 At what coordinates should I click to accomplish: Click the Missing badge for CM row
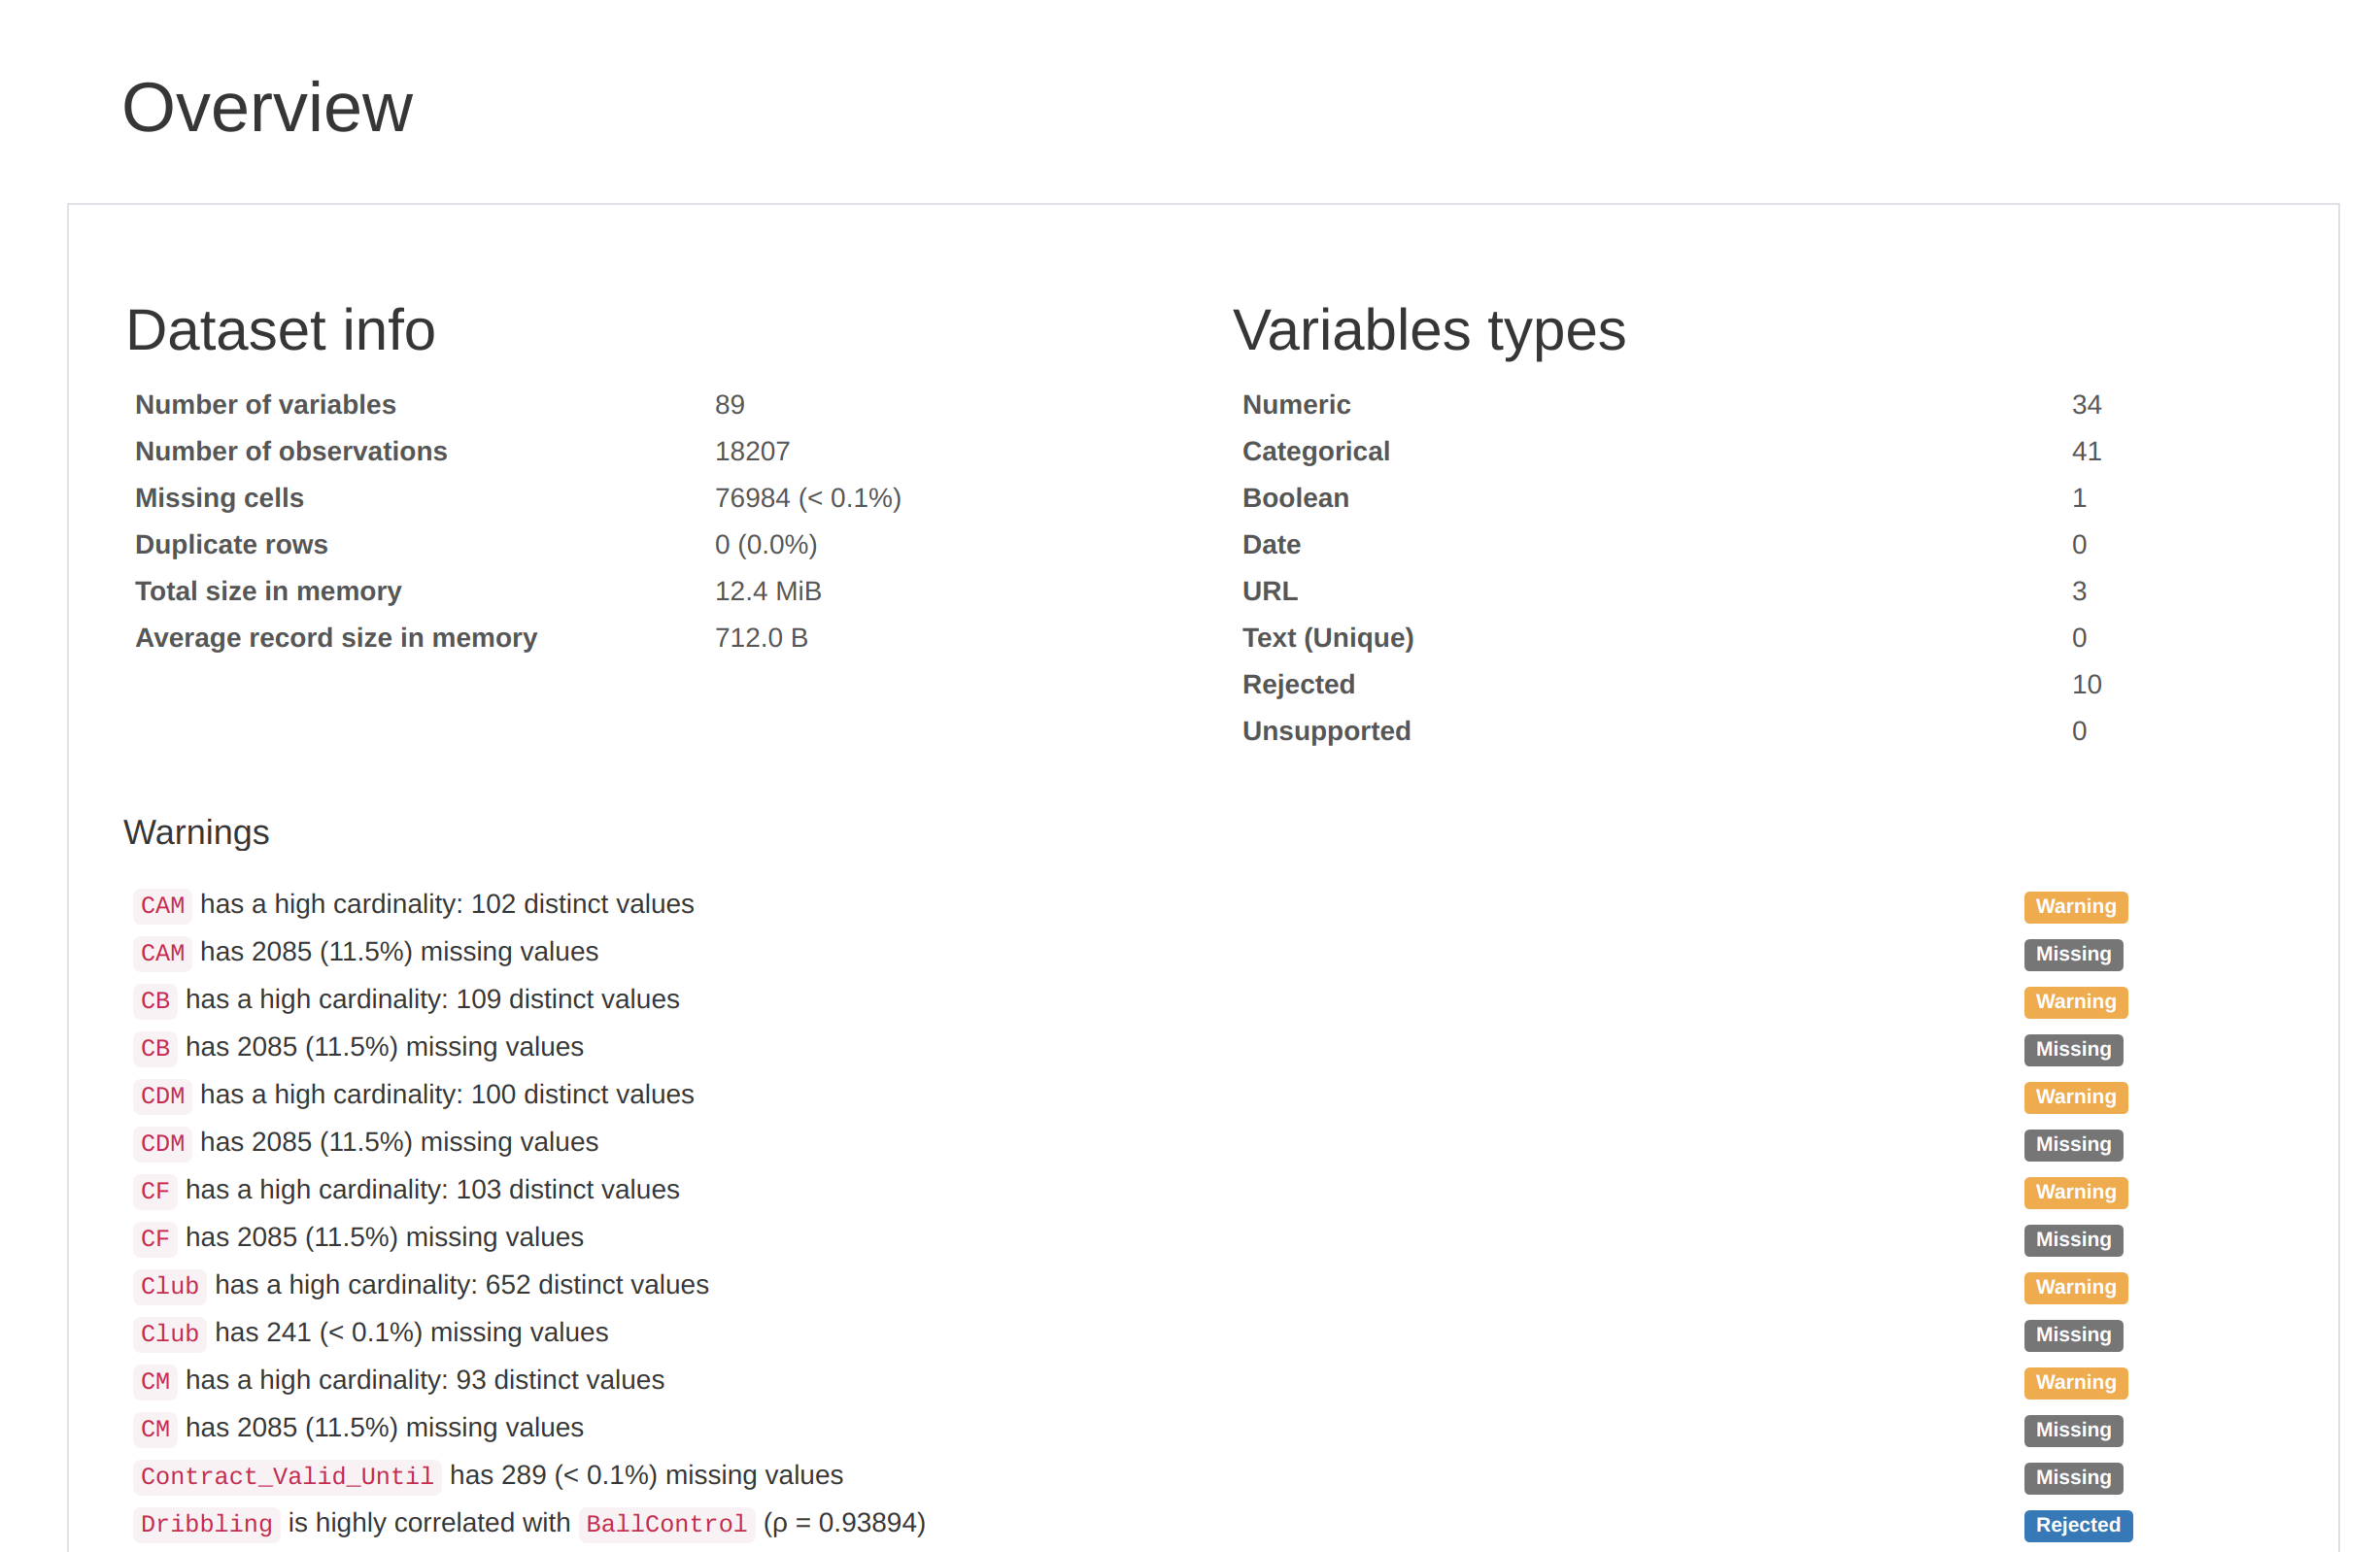[2072, 1430]
